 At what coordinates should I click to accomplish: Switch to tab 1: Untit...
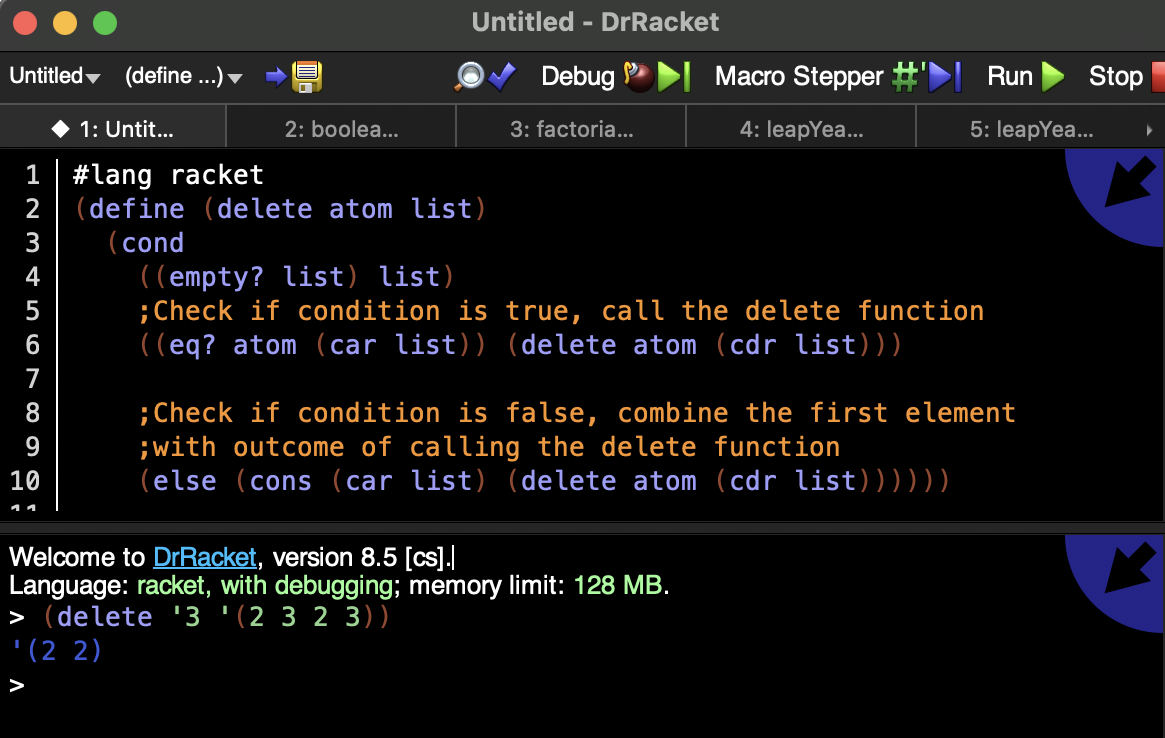click(113, 129)
